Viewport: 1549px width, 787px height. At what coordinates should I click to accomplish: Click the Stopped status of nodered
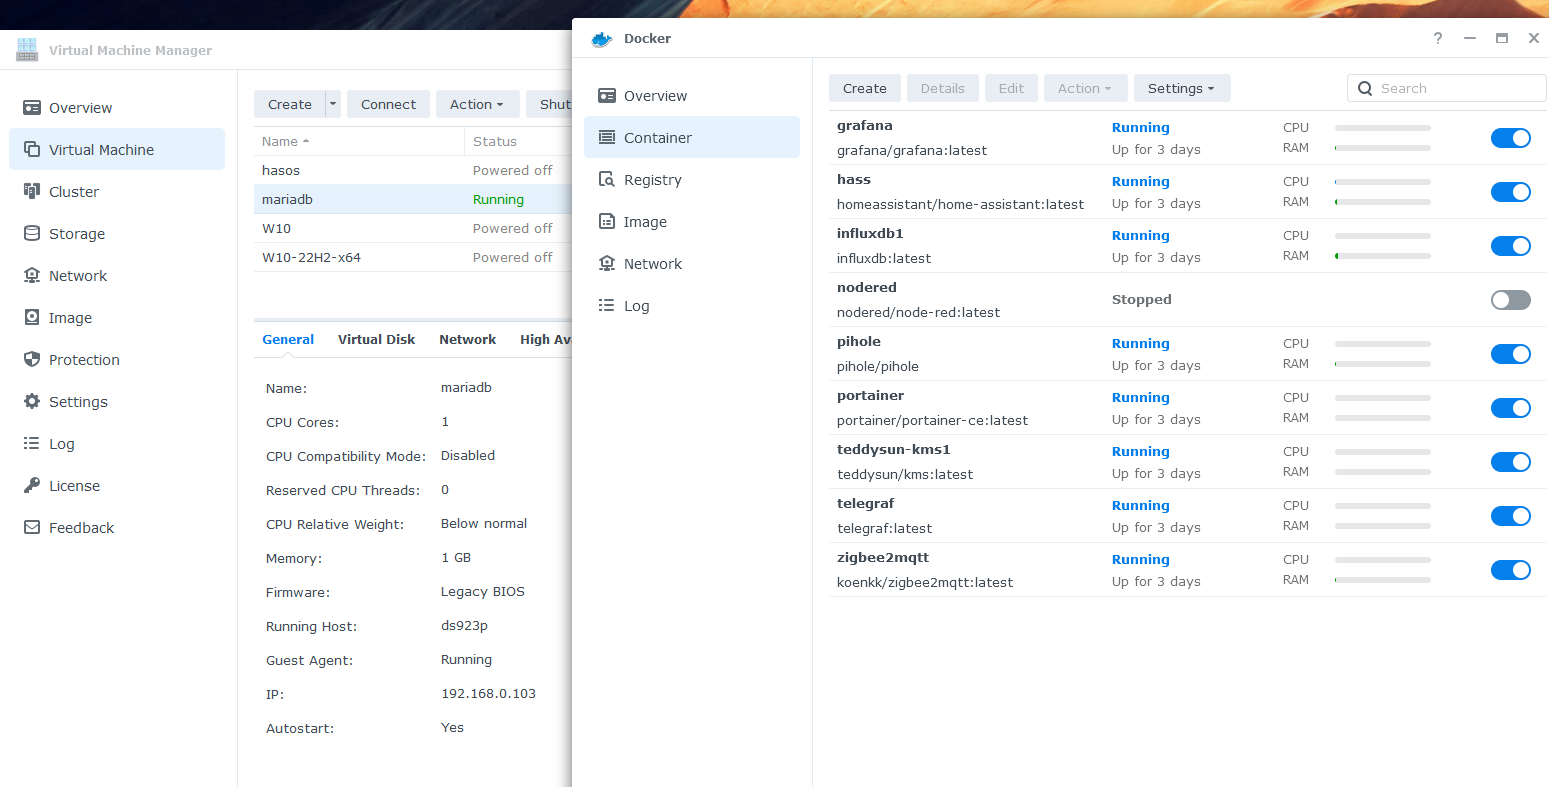pos(1142,299)
